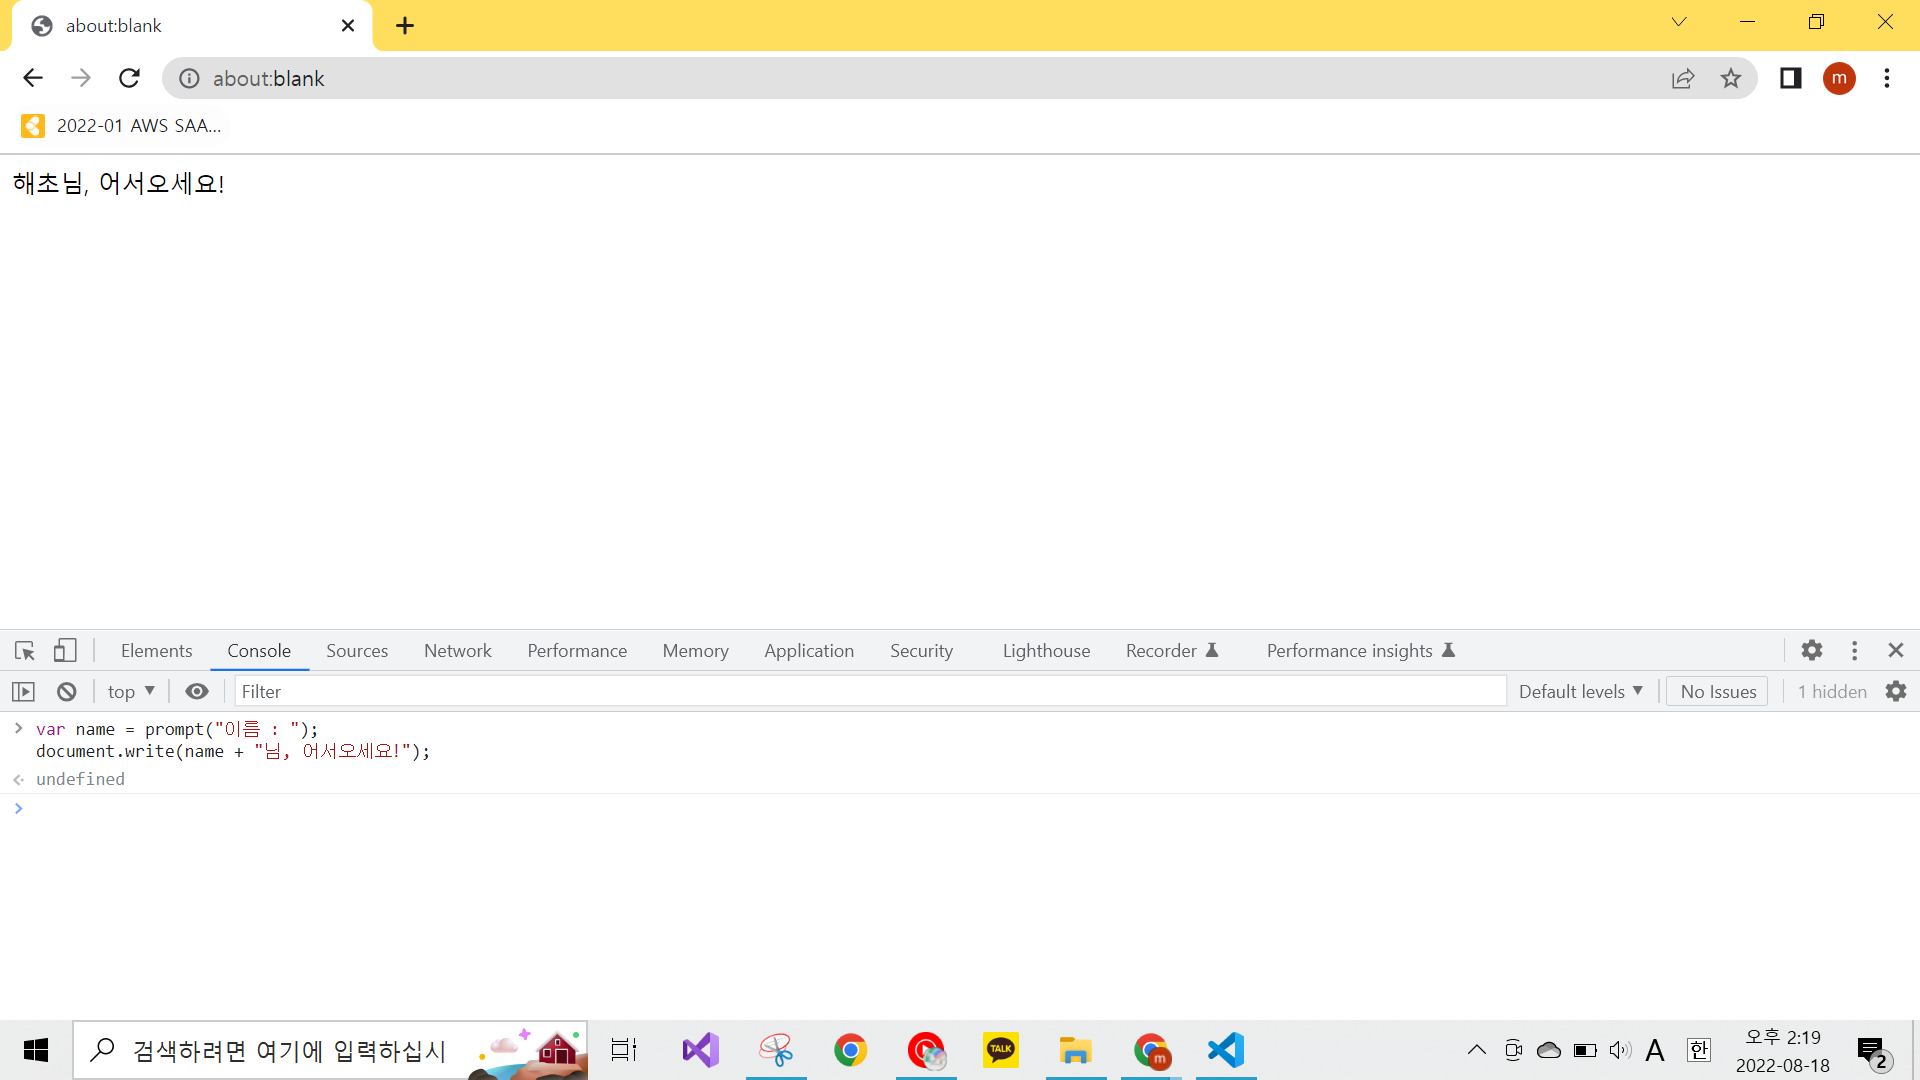
Task: Open DevTools three-dot customize menu
Action: pyautogui.click(x=1854, y=651)
